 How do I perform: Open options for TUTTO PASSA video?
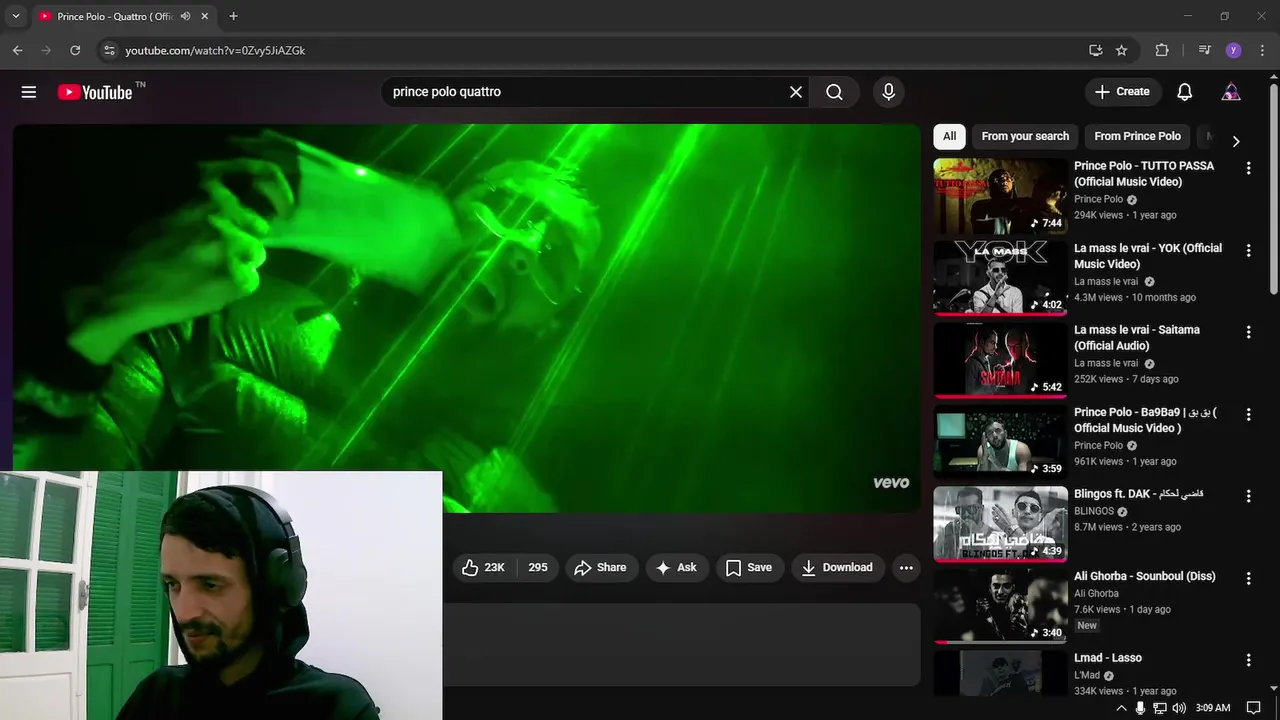(1248, 168)
